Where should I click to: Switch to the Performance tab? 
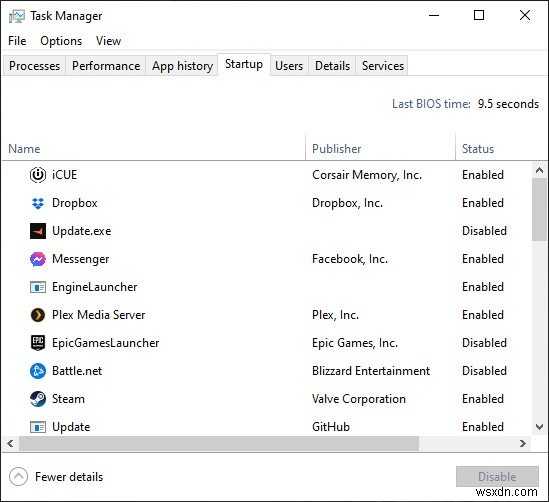click(106, 66)
